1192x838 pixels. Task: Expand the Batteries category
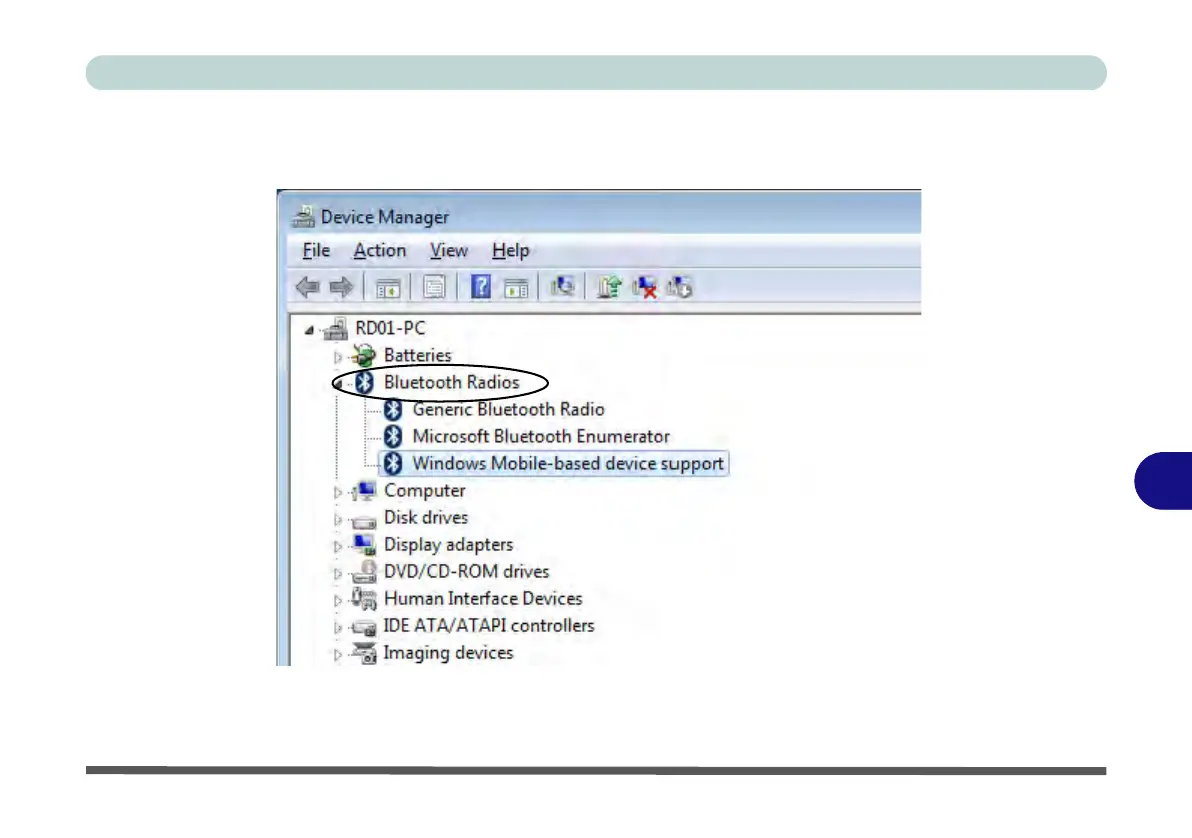338,357
